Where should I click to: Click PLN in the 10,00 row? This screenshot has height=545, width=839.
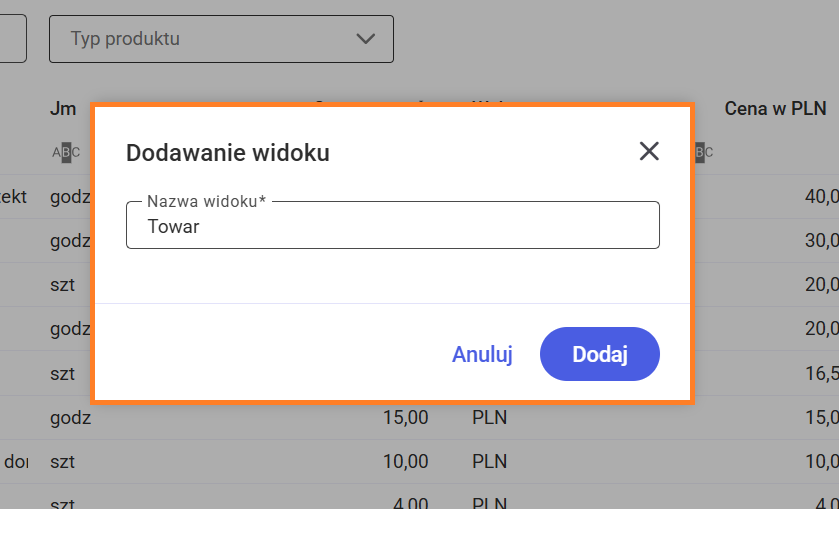coord(489,462)
